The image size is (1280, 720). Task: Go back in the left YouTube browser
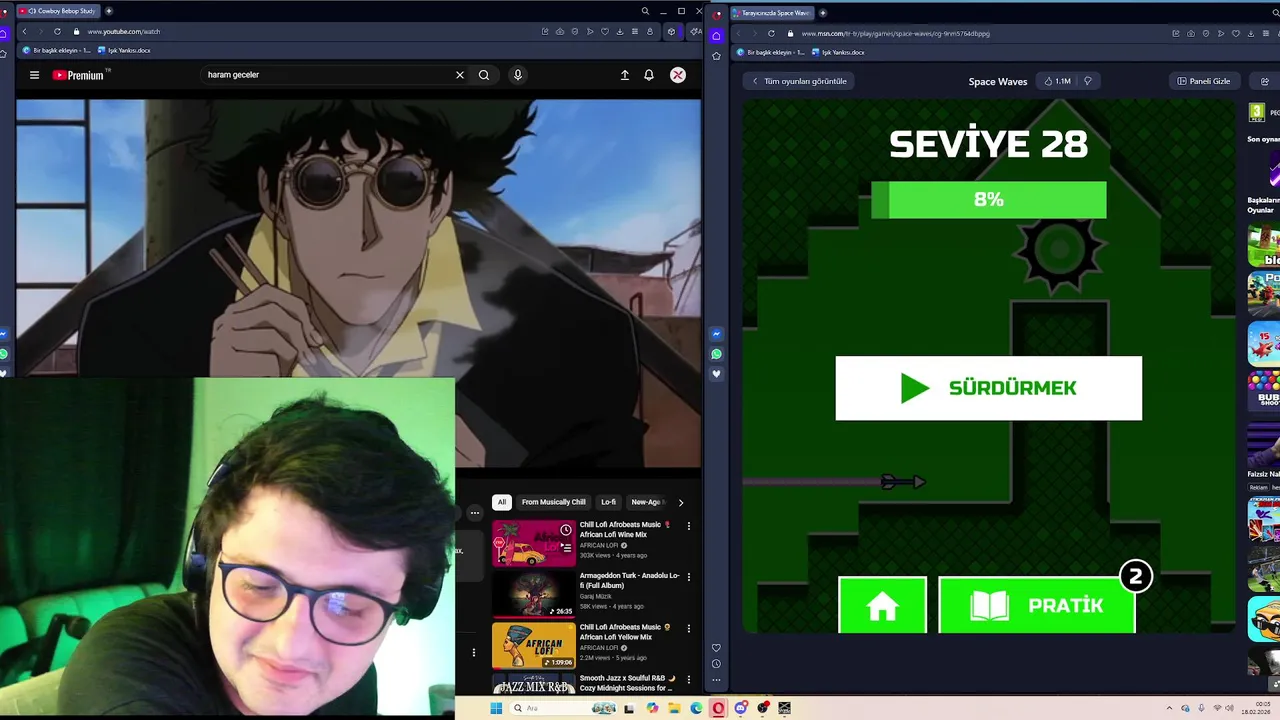point(24,31)
